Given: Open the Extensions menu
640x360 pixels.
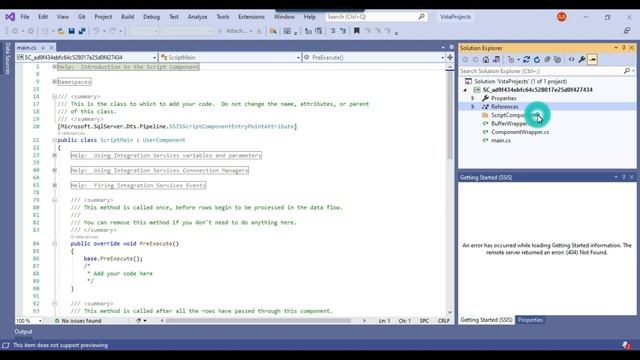Looking at the screenshot, I should coord(251,17).
